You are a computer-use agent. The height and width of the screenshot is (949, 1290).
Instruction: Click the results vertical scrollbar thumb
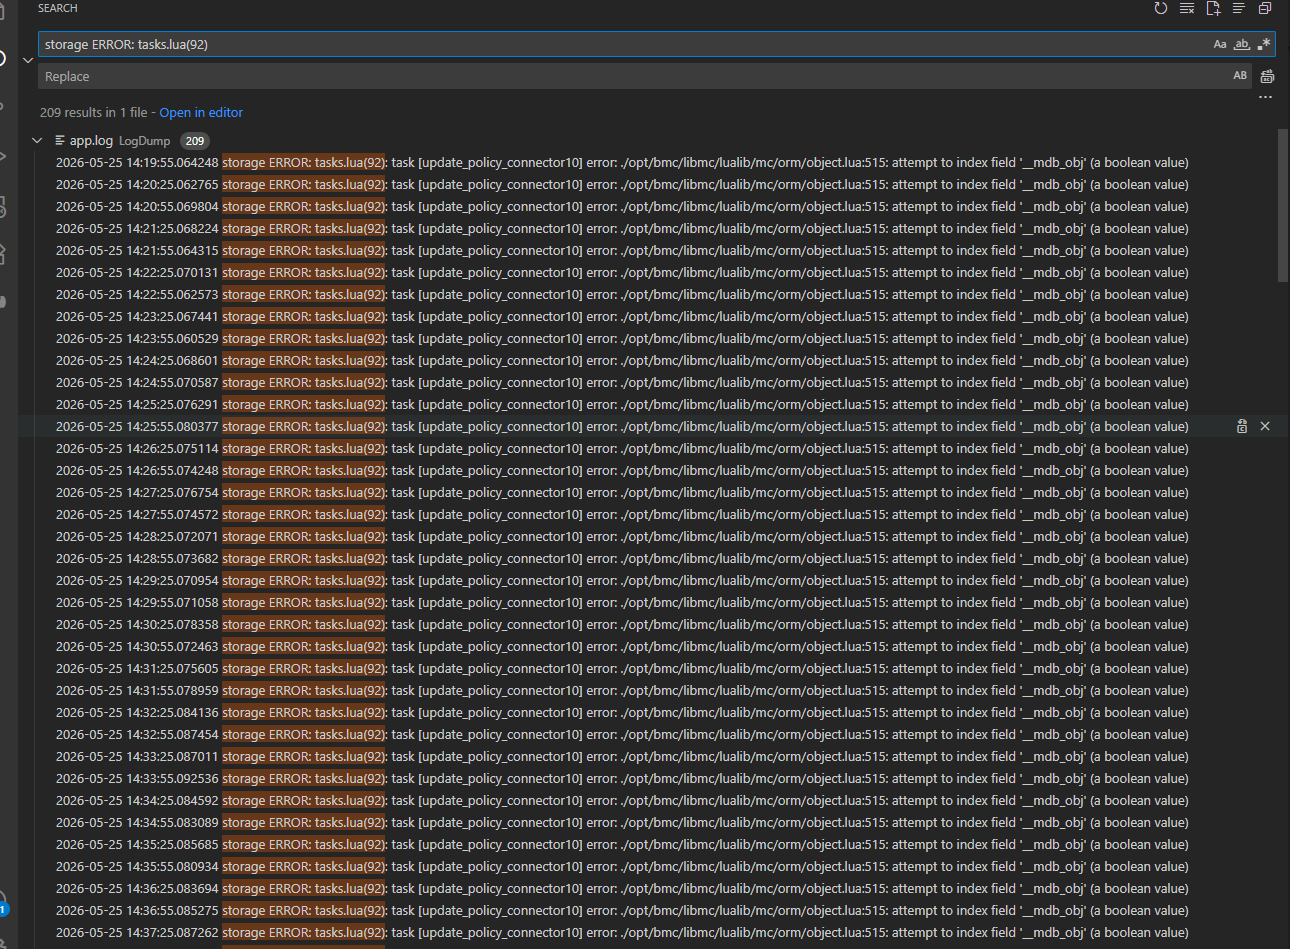(x=1283, y=205)
